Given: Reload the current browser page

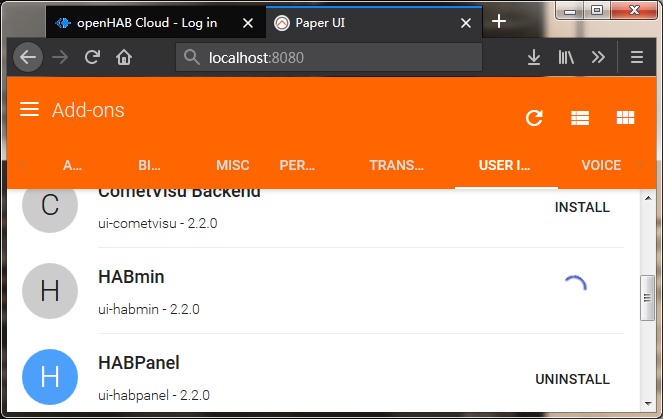Looking at the screenshot, I should (x=92, y=57).
